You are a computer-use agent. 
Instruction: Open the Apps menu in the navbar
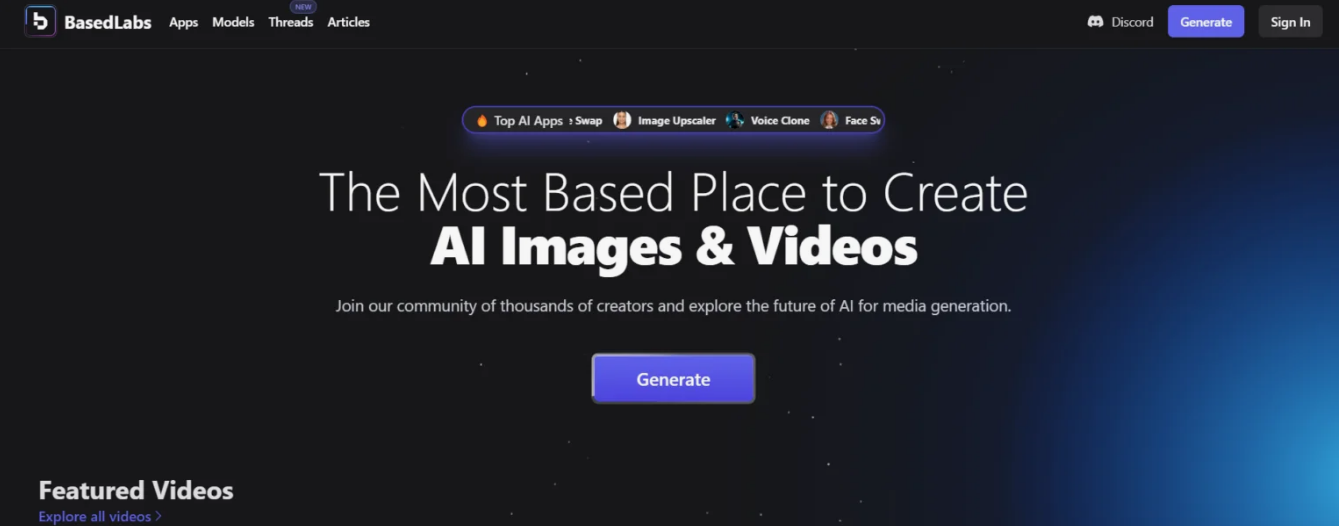(183, 22)
